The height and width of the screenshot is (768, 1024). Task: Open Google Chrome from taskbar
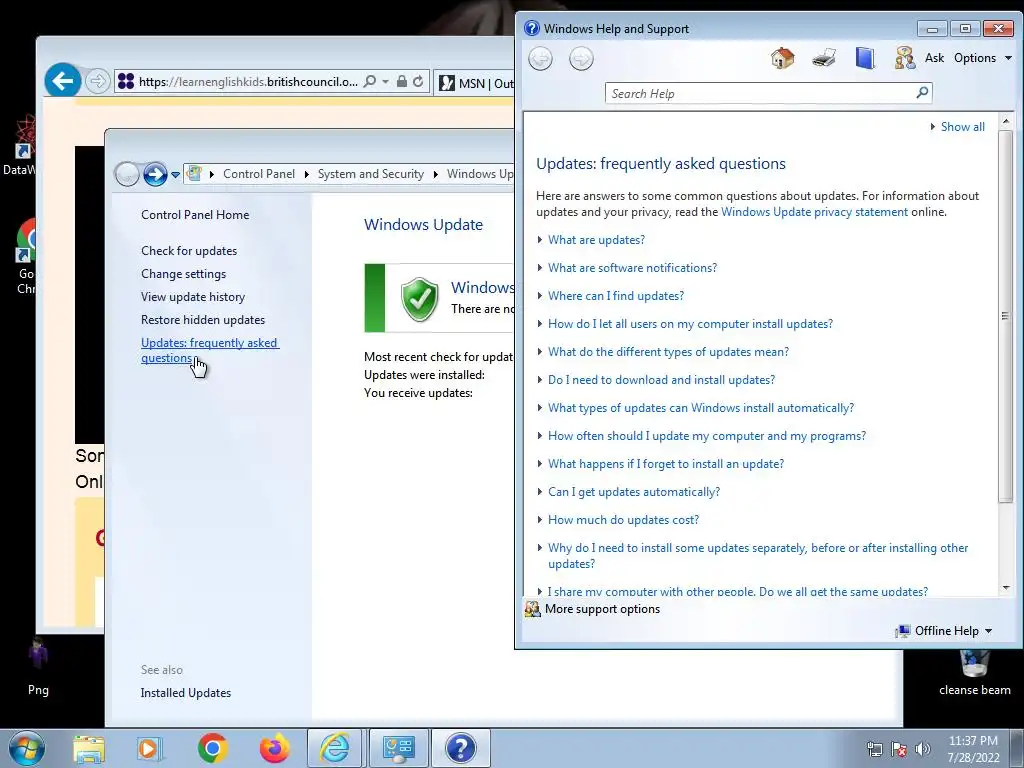click(212, 748)
